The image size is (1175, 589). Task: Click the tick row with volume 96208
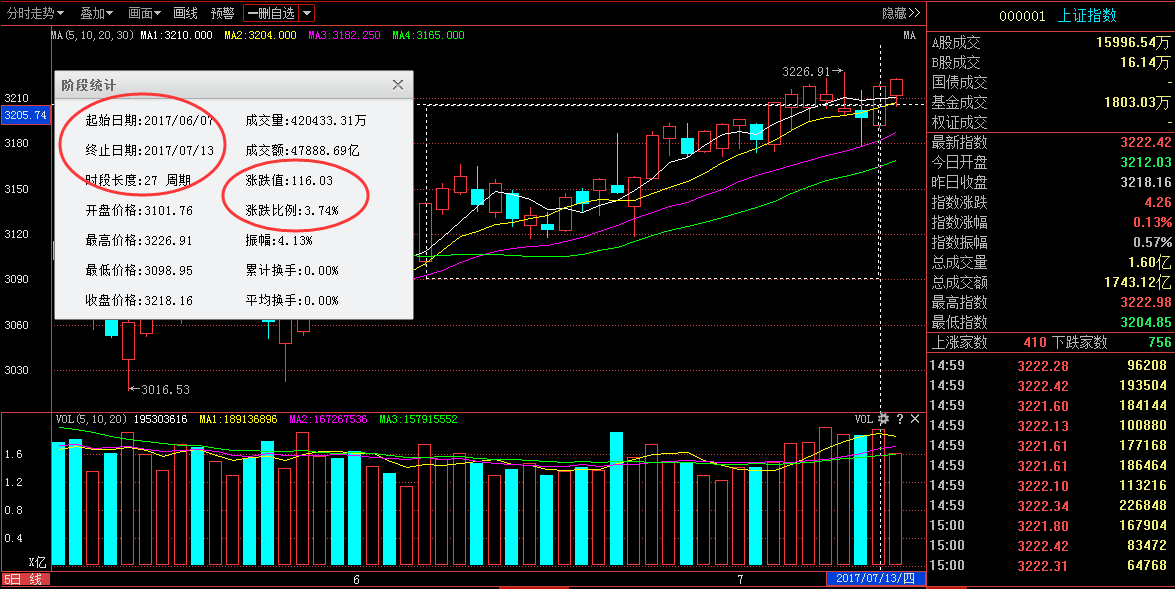click(1051, 366)
